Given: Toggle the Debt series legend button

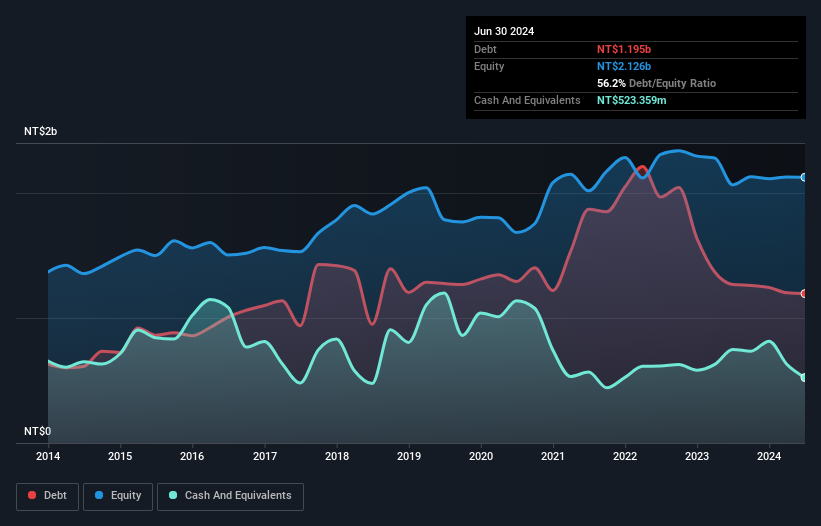Looking at the screenshot, I should pos(48,496).
